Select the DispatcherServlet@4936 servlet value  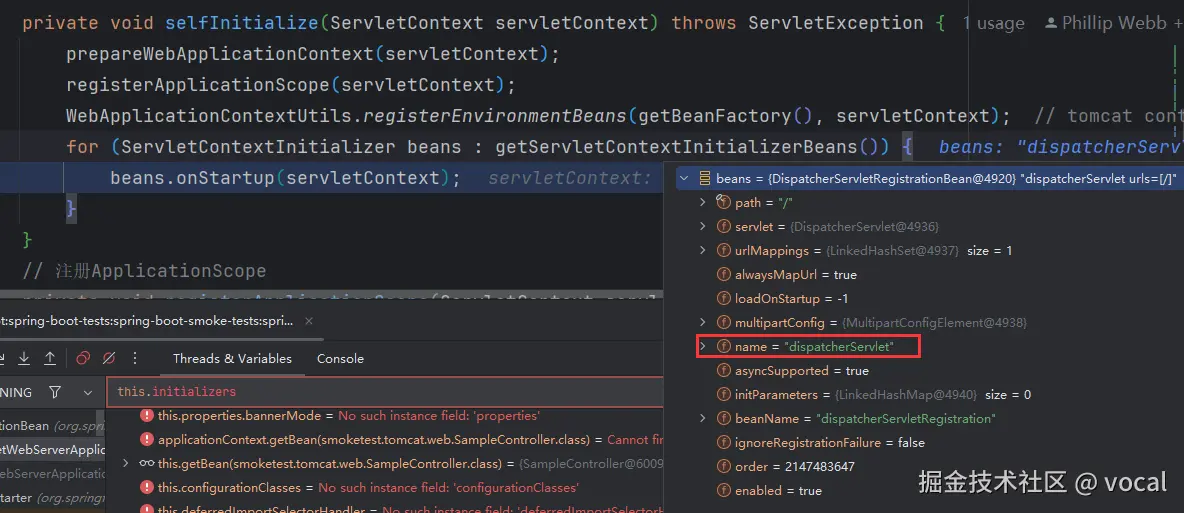[865, 227]
